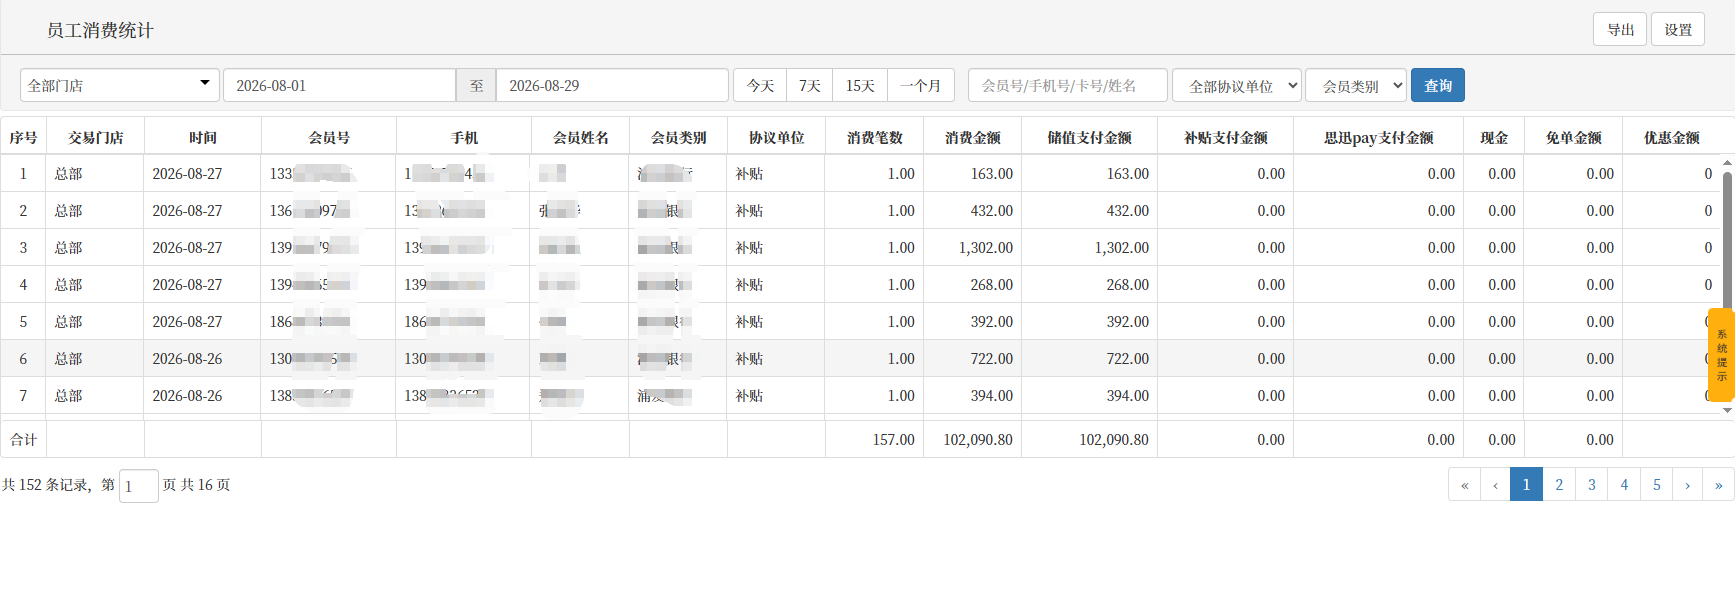Viewport: 1735px width, 595px height.
Task: Go to page 3 in pagination
Action: pyautogui.click(x=1592, y=485)
